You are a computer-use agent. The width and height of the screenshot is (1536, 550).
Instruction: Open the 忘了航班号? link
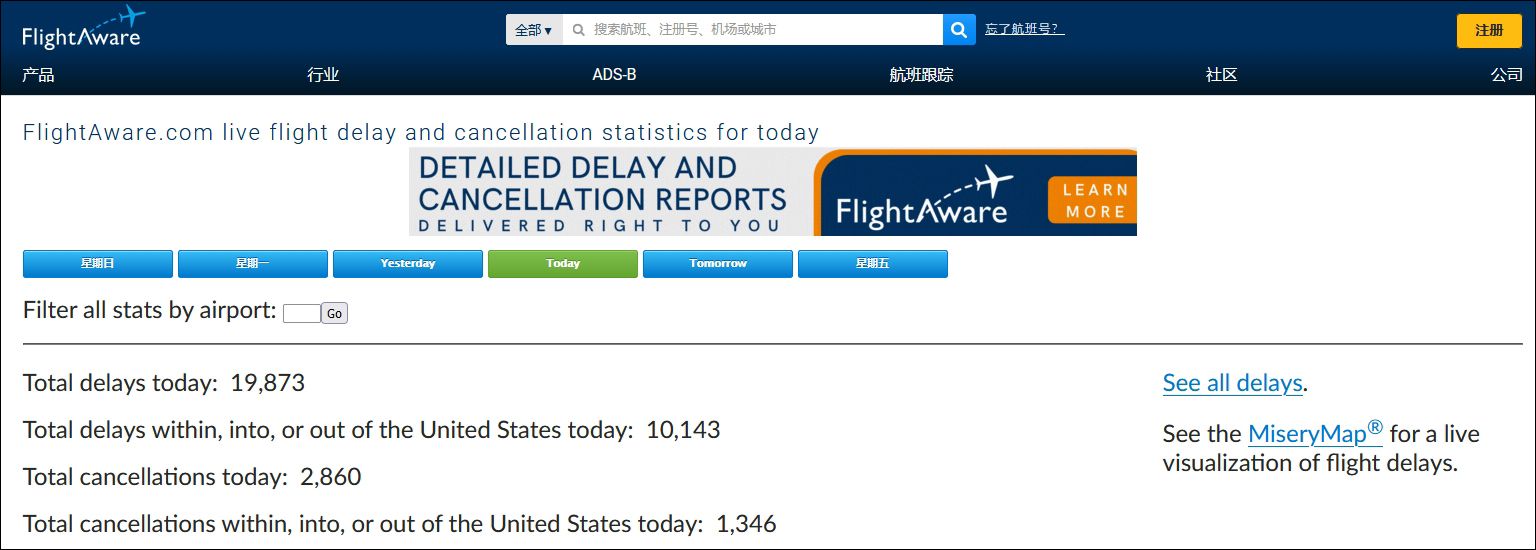[1024, 29]
